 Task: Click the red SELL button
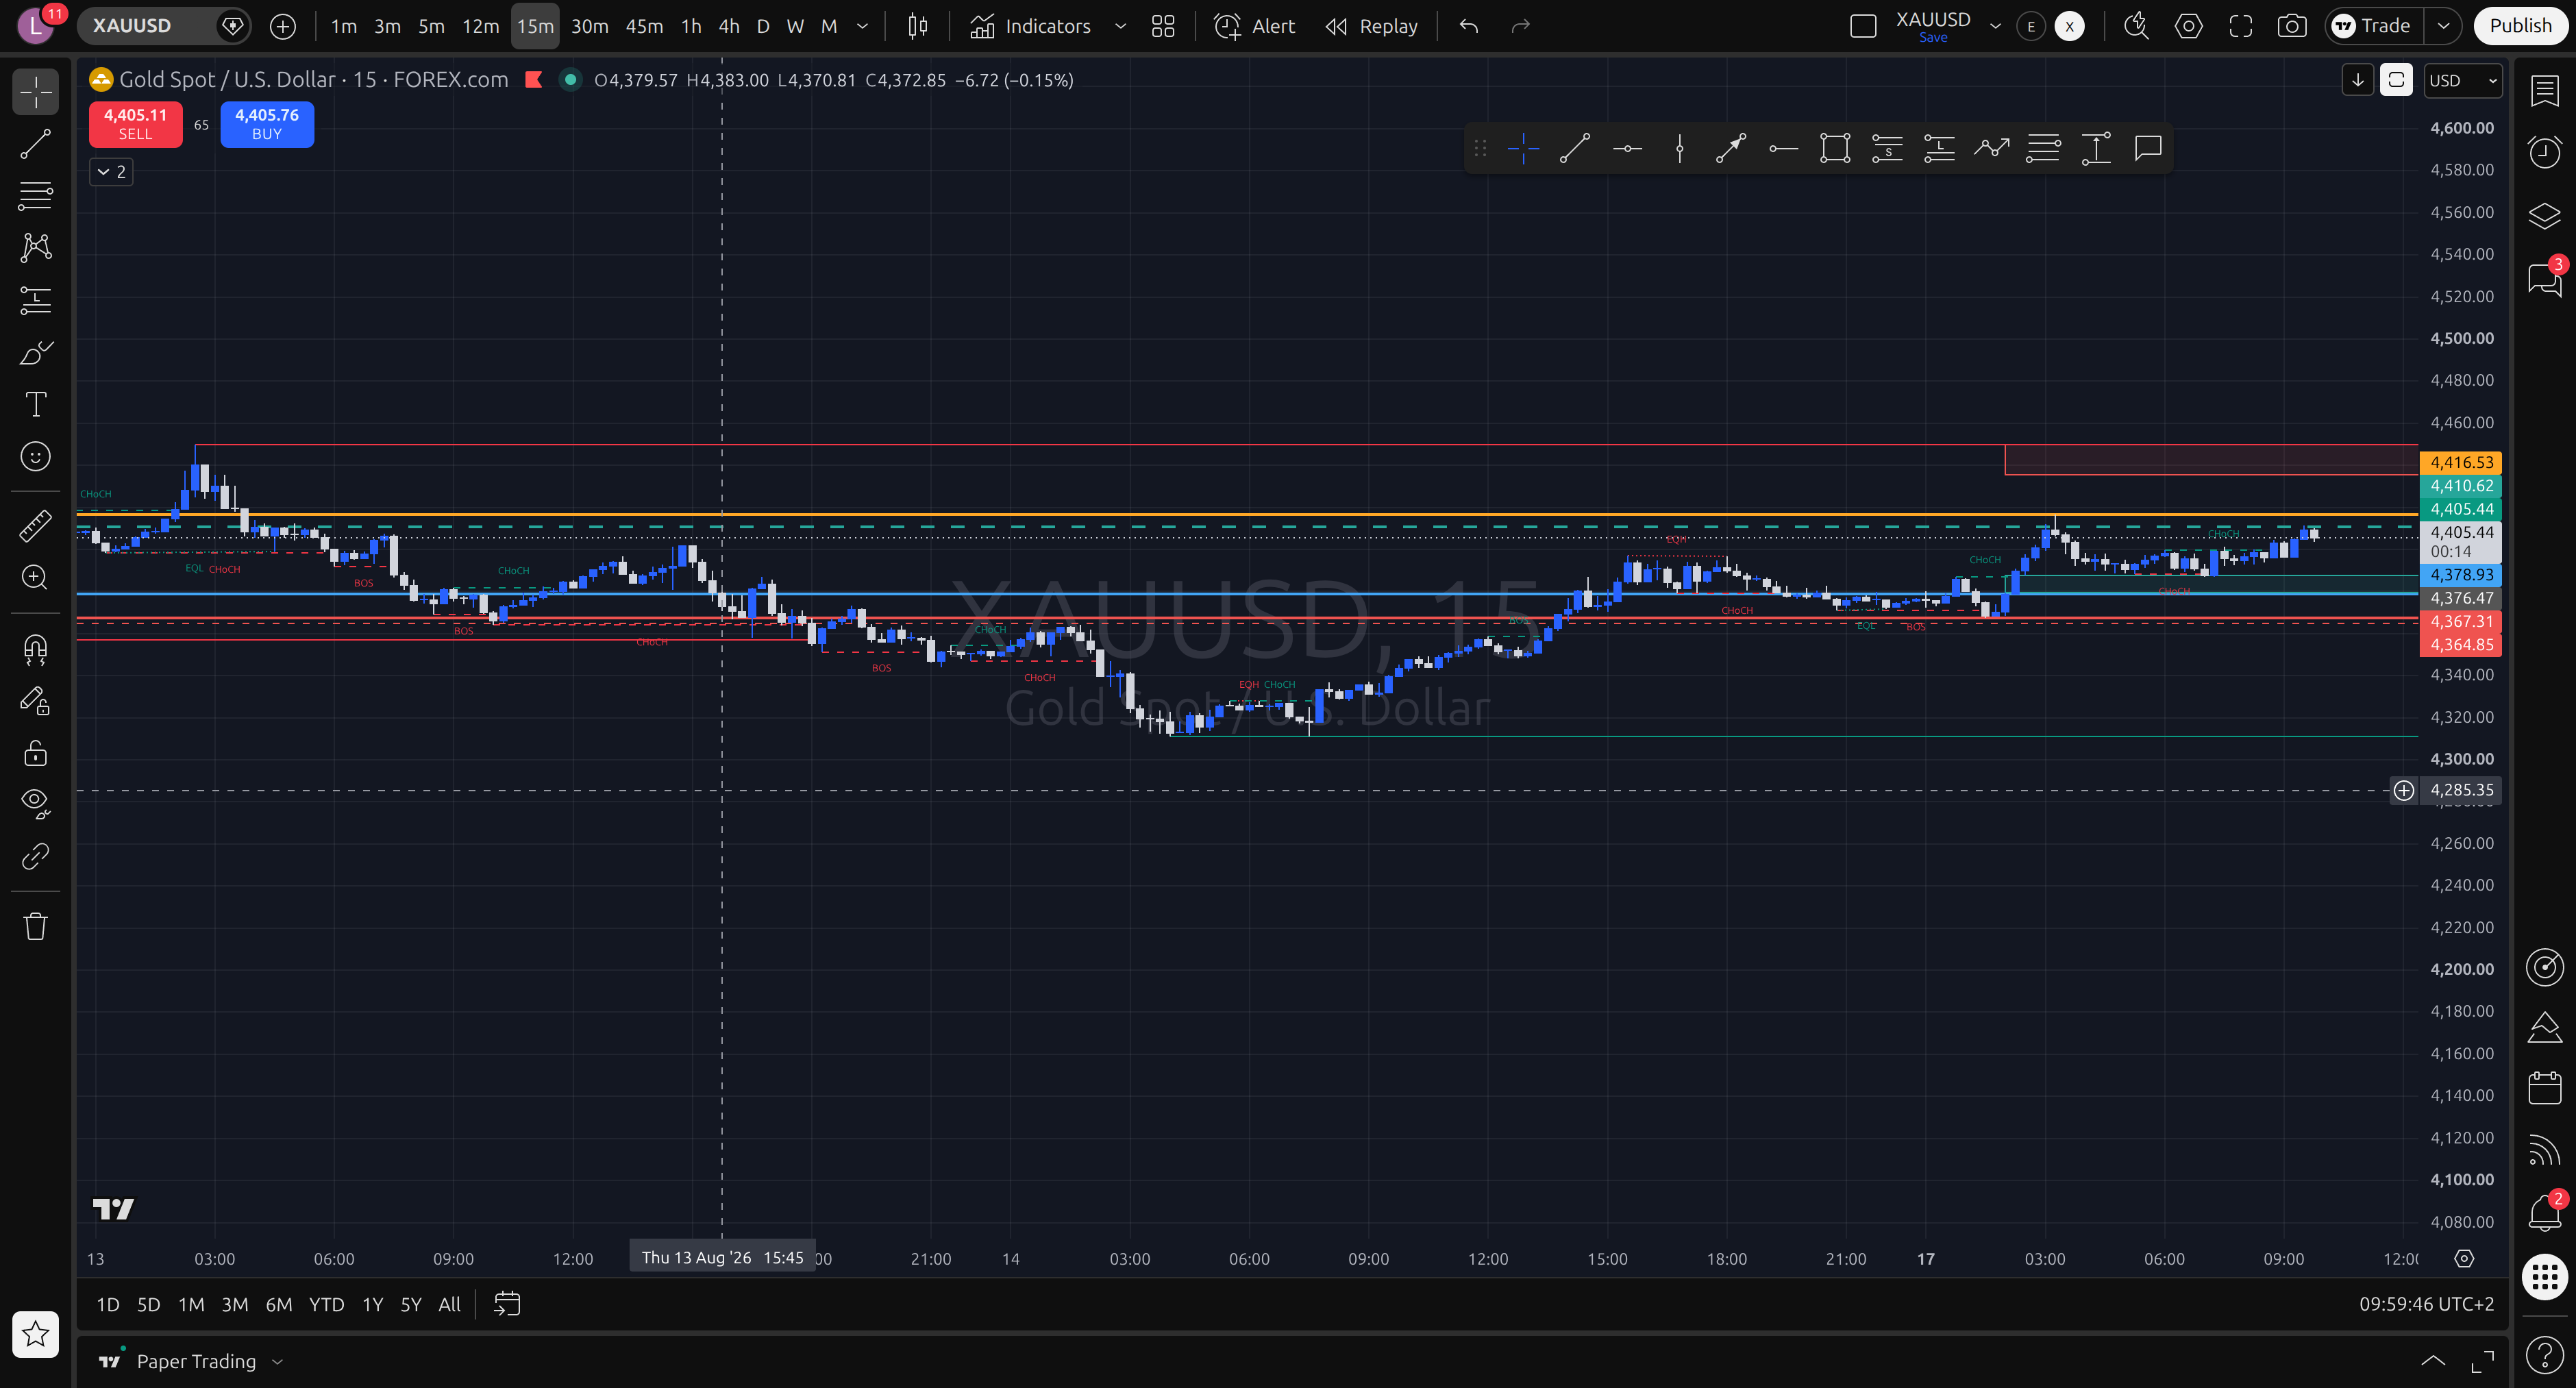point(136,124)
